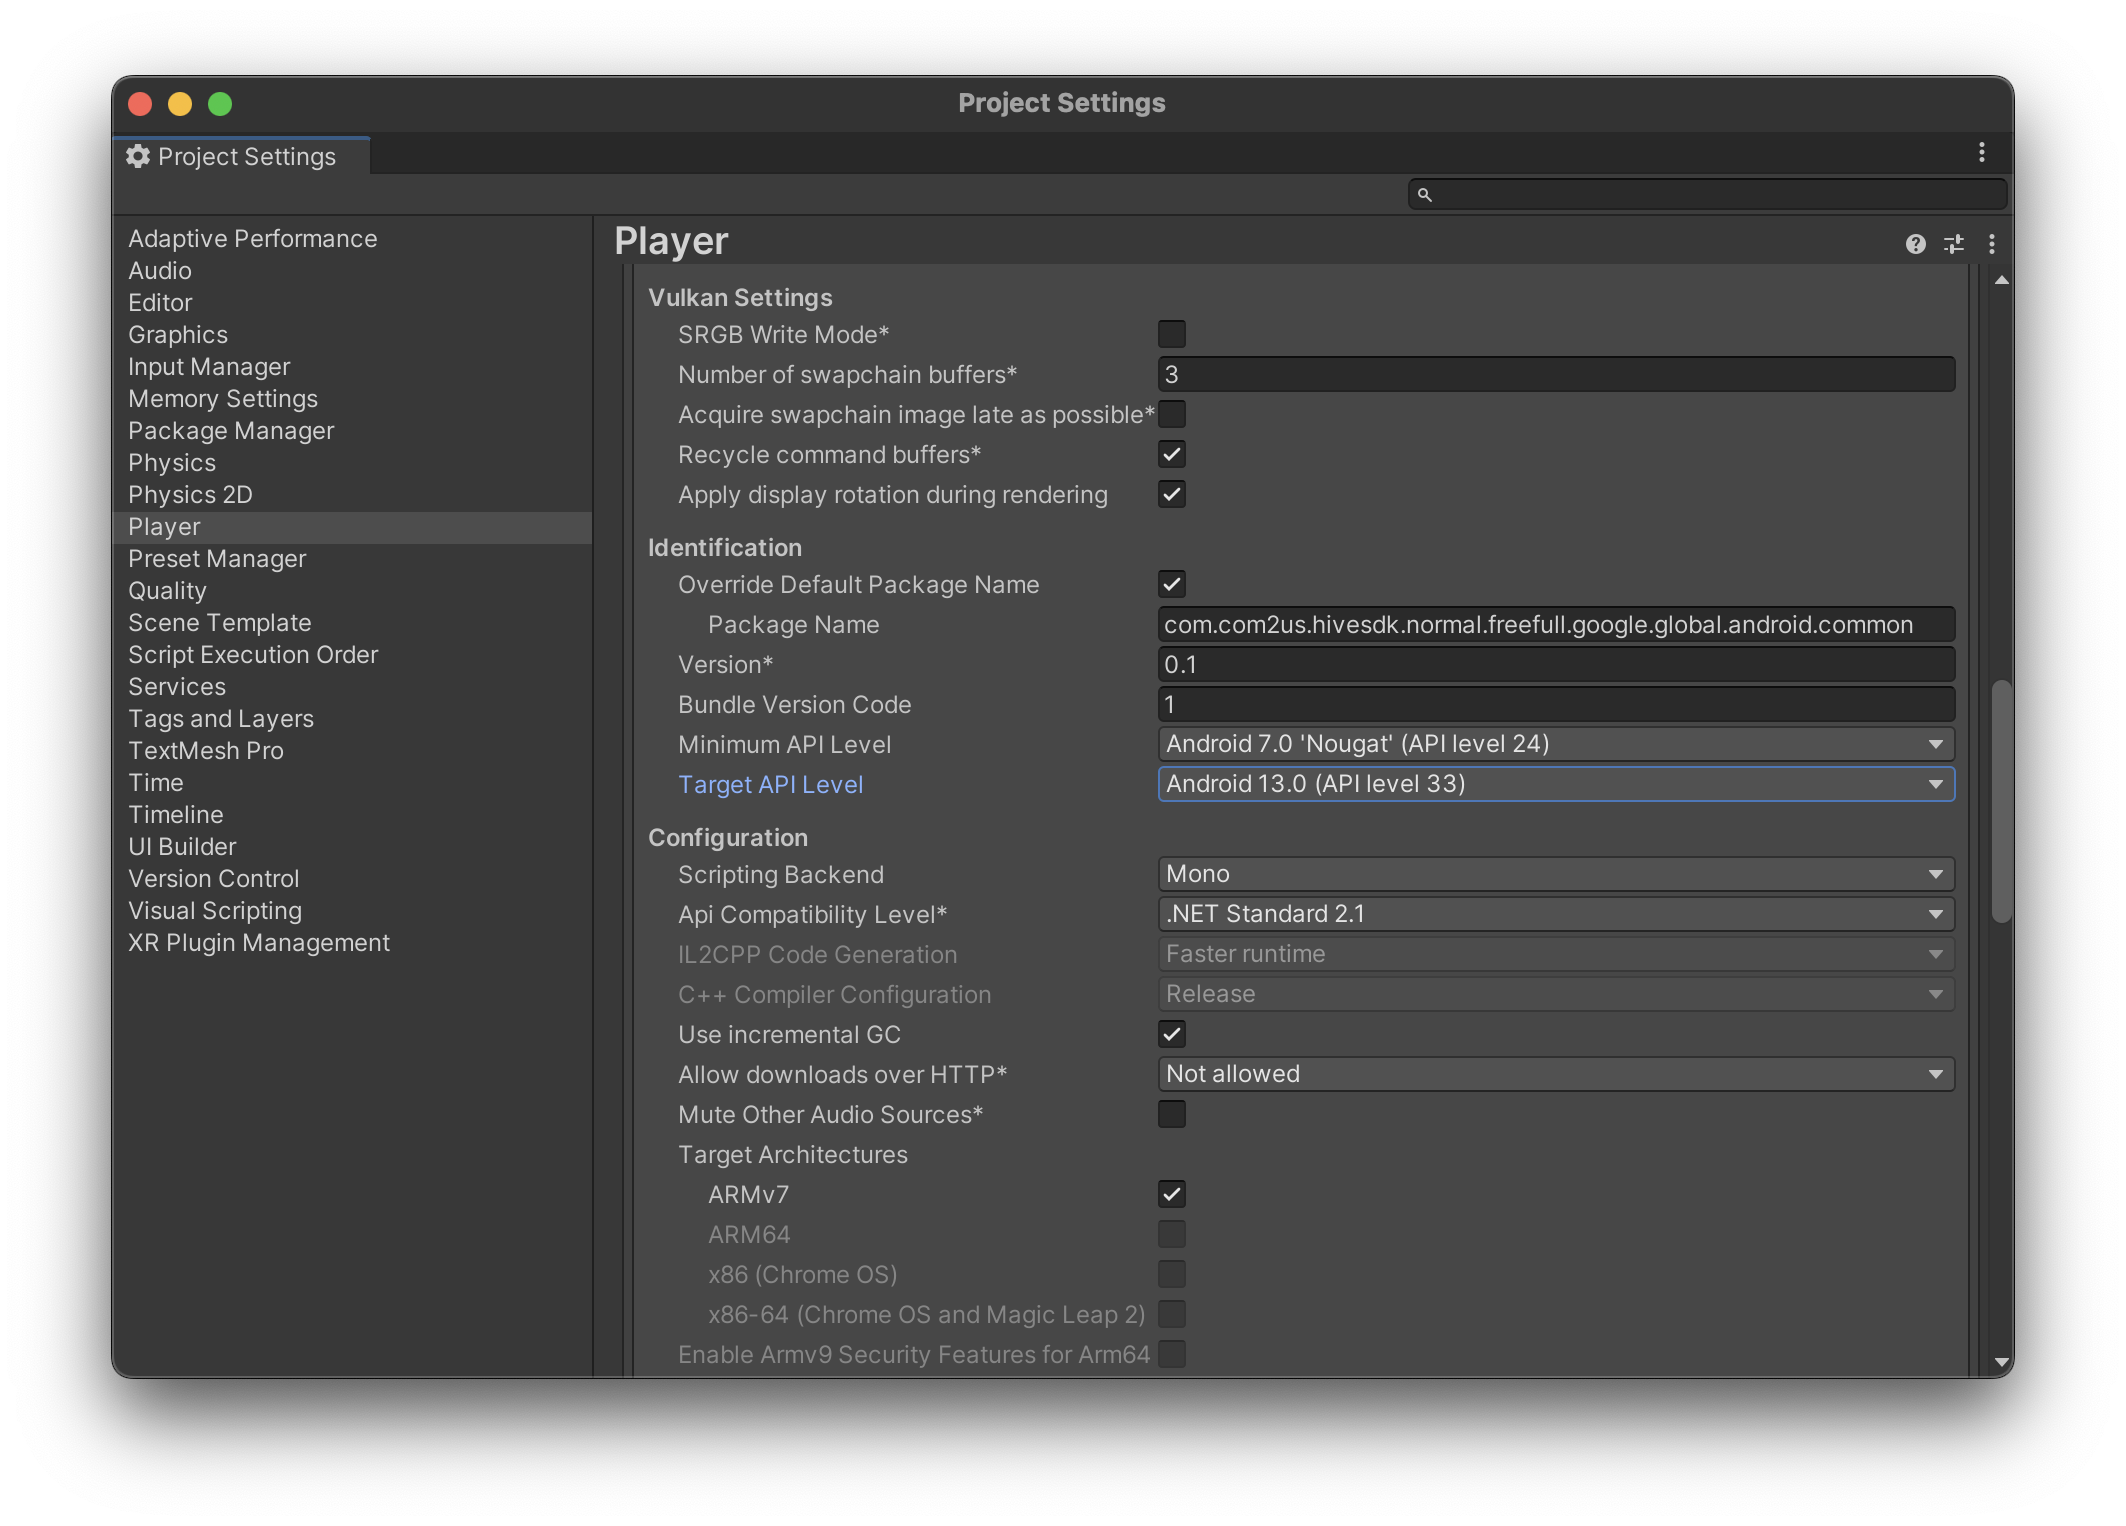Open the Player panel three-dot menu
Viewport: 2126px width, 1526px height.
pos(1991,244)
